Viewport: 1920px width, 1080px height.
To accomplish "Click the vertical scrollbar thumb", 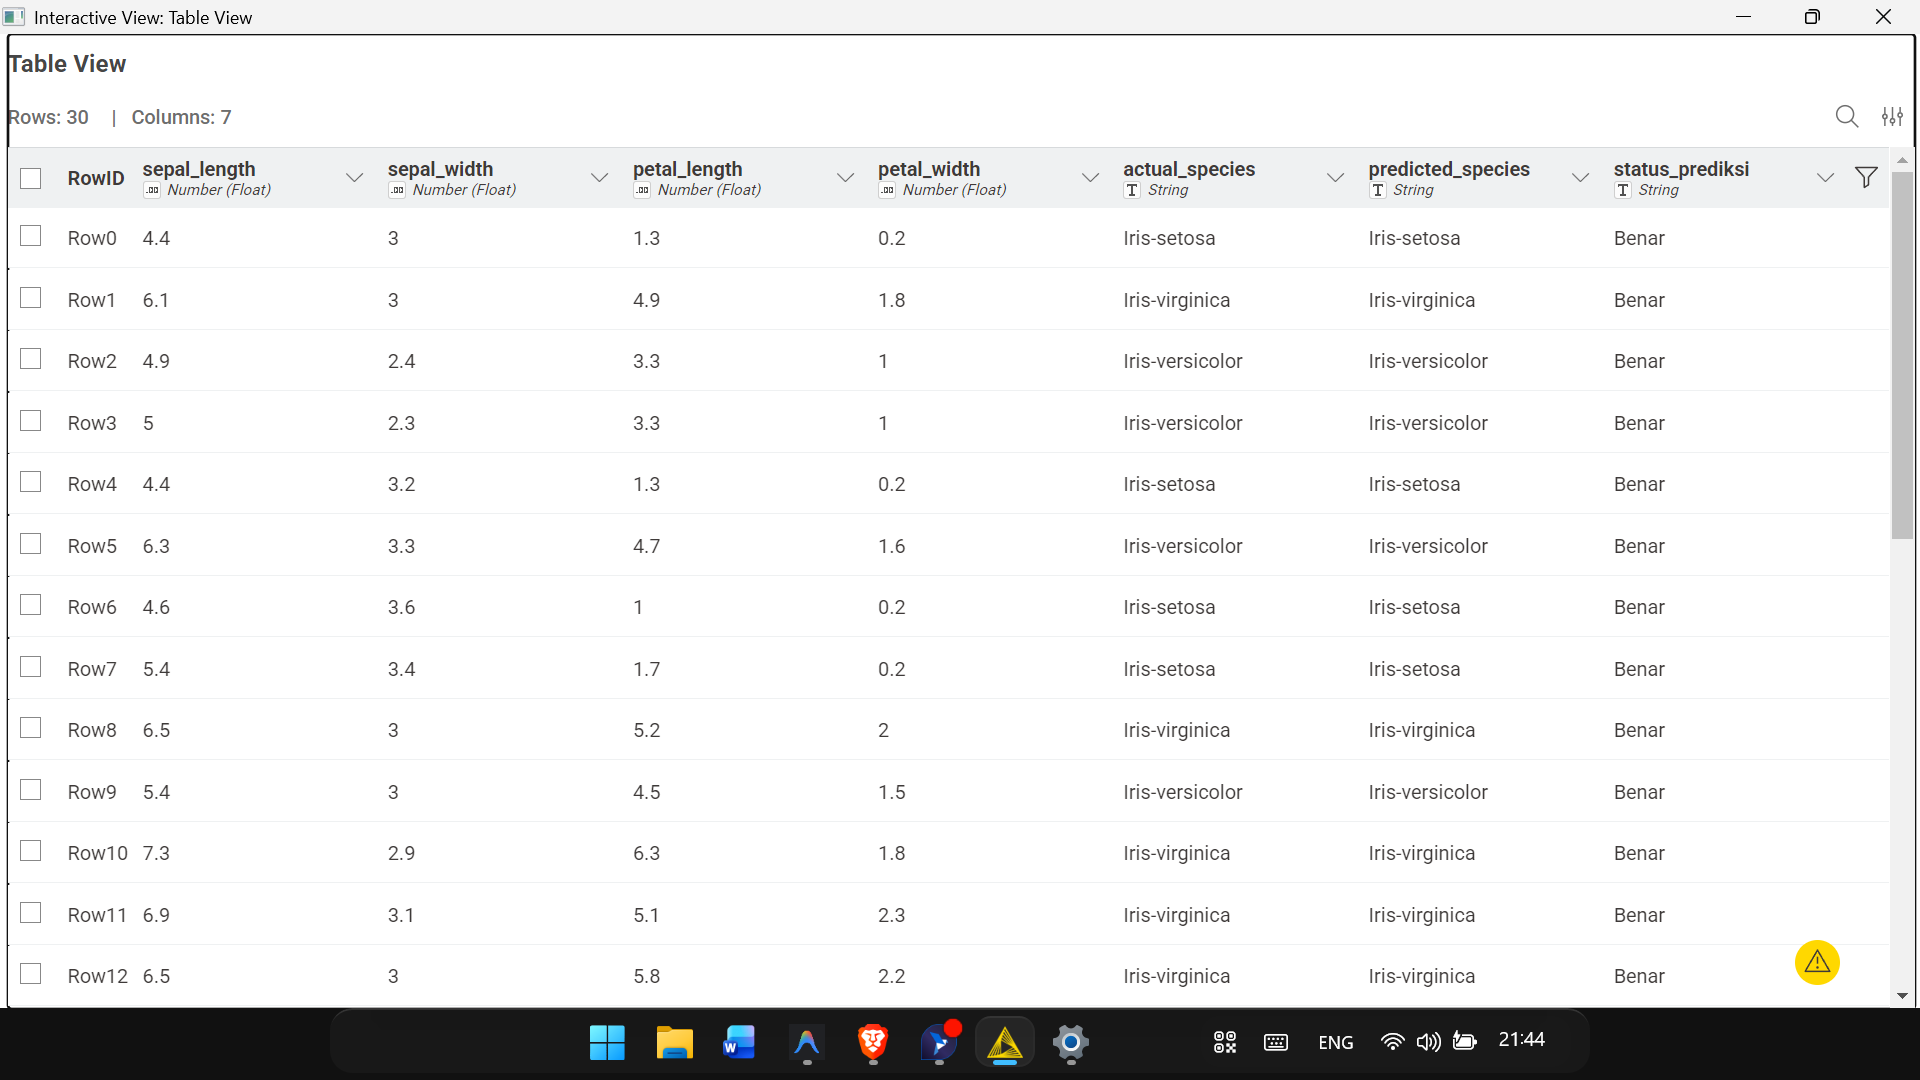I will [x=1902, y=355].
